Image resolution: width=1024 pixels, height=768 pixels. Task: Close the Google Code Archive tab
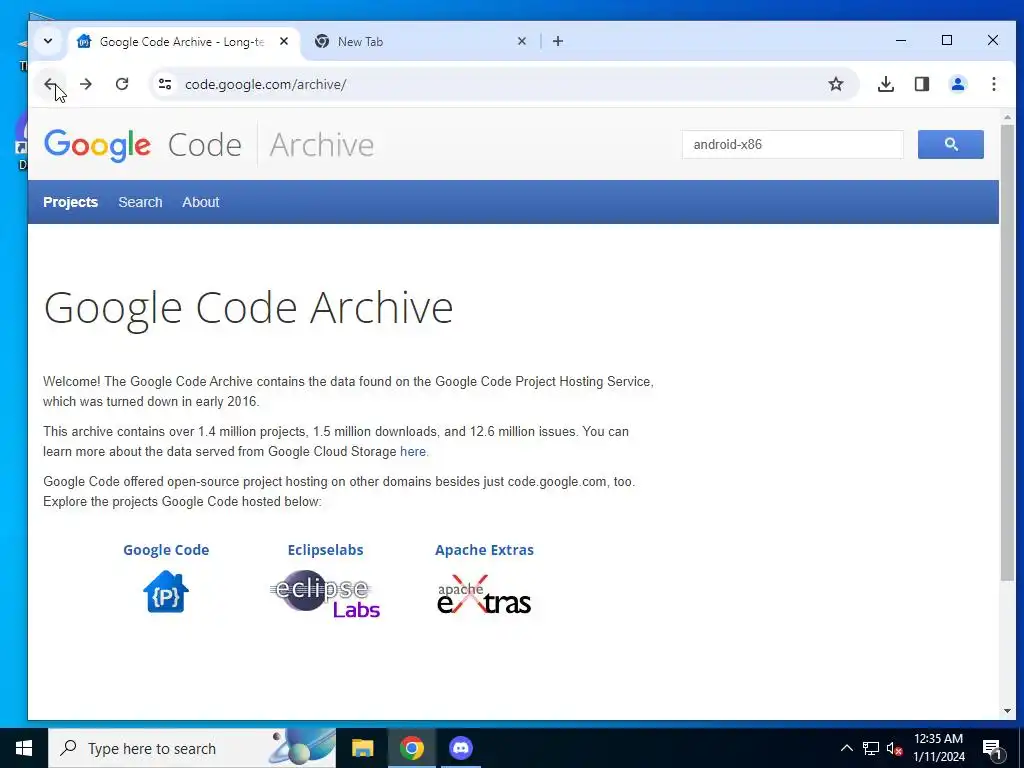[283, 41]
